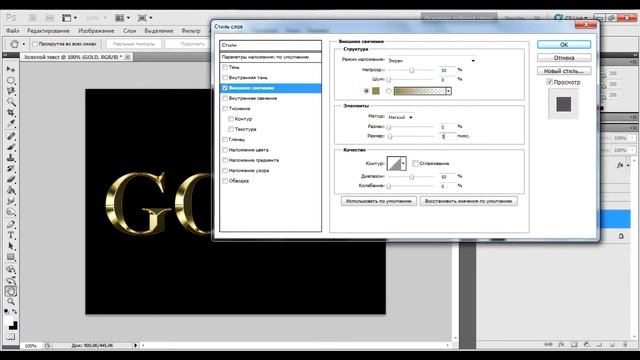The width and height of the screenshot is (640, 360).
Task: Click OK in the layer style dialog
Action: 564,44
